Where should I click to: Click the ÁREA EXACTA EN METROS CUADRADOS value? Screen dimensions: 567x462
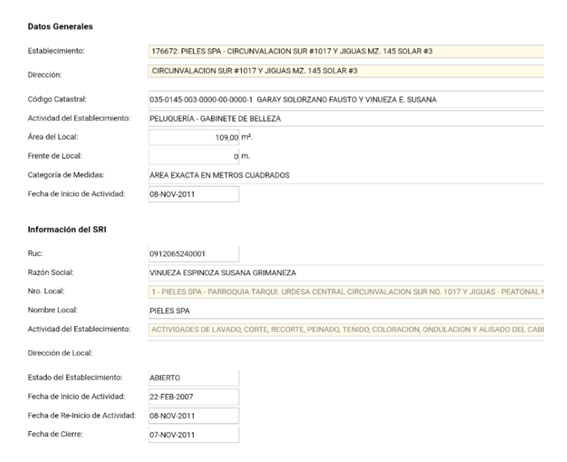click(x=219, y=175)
